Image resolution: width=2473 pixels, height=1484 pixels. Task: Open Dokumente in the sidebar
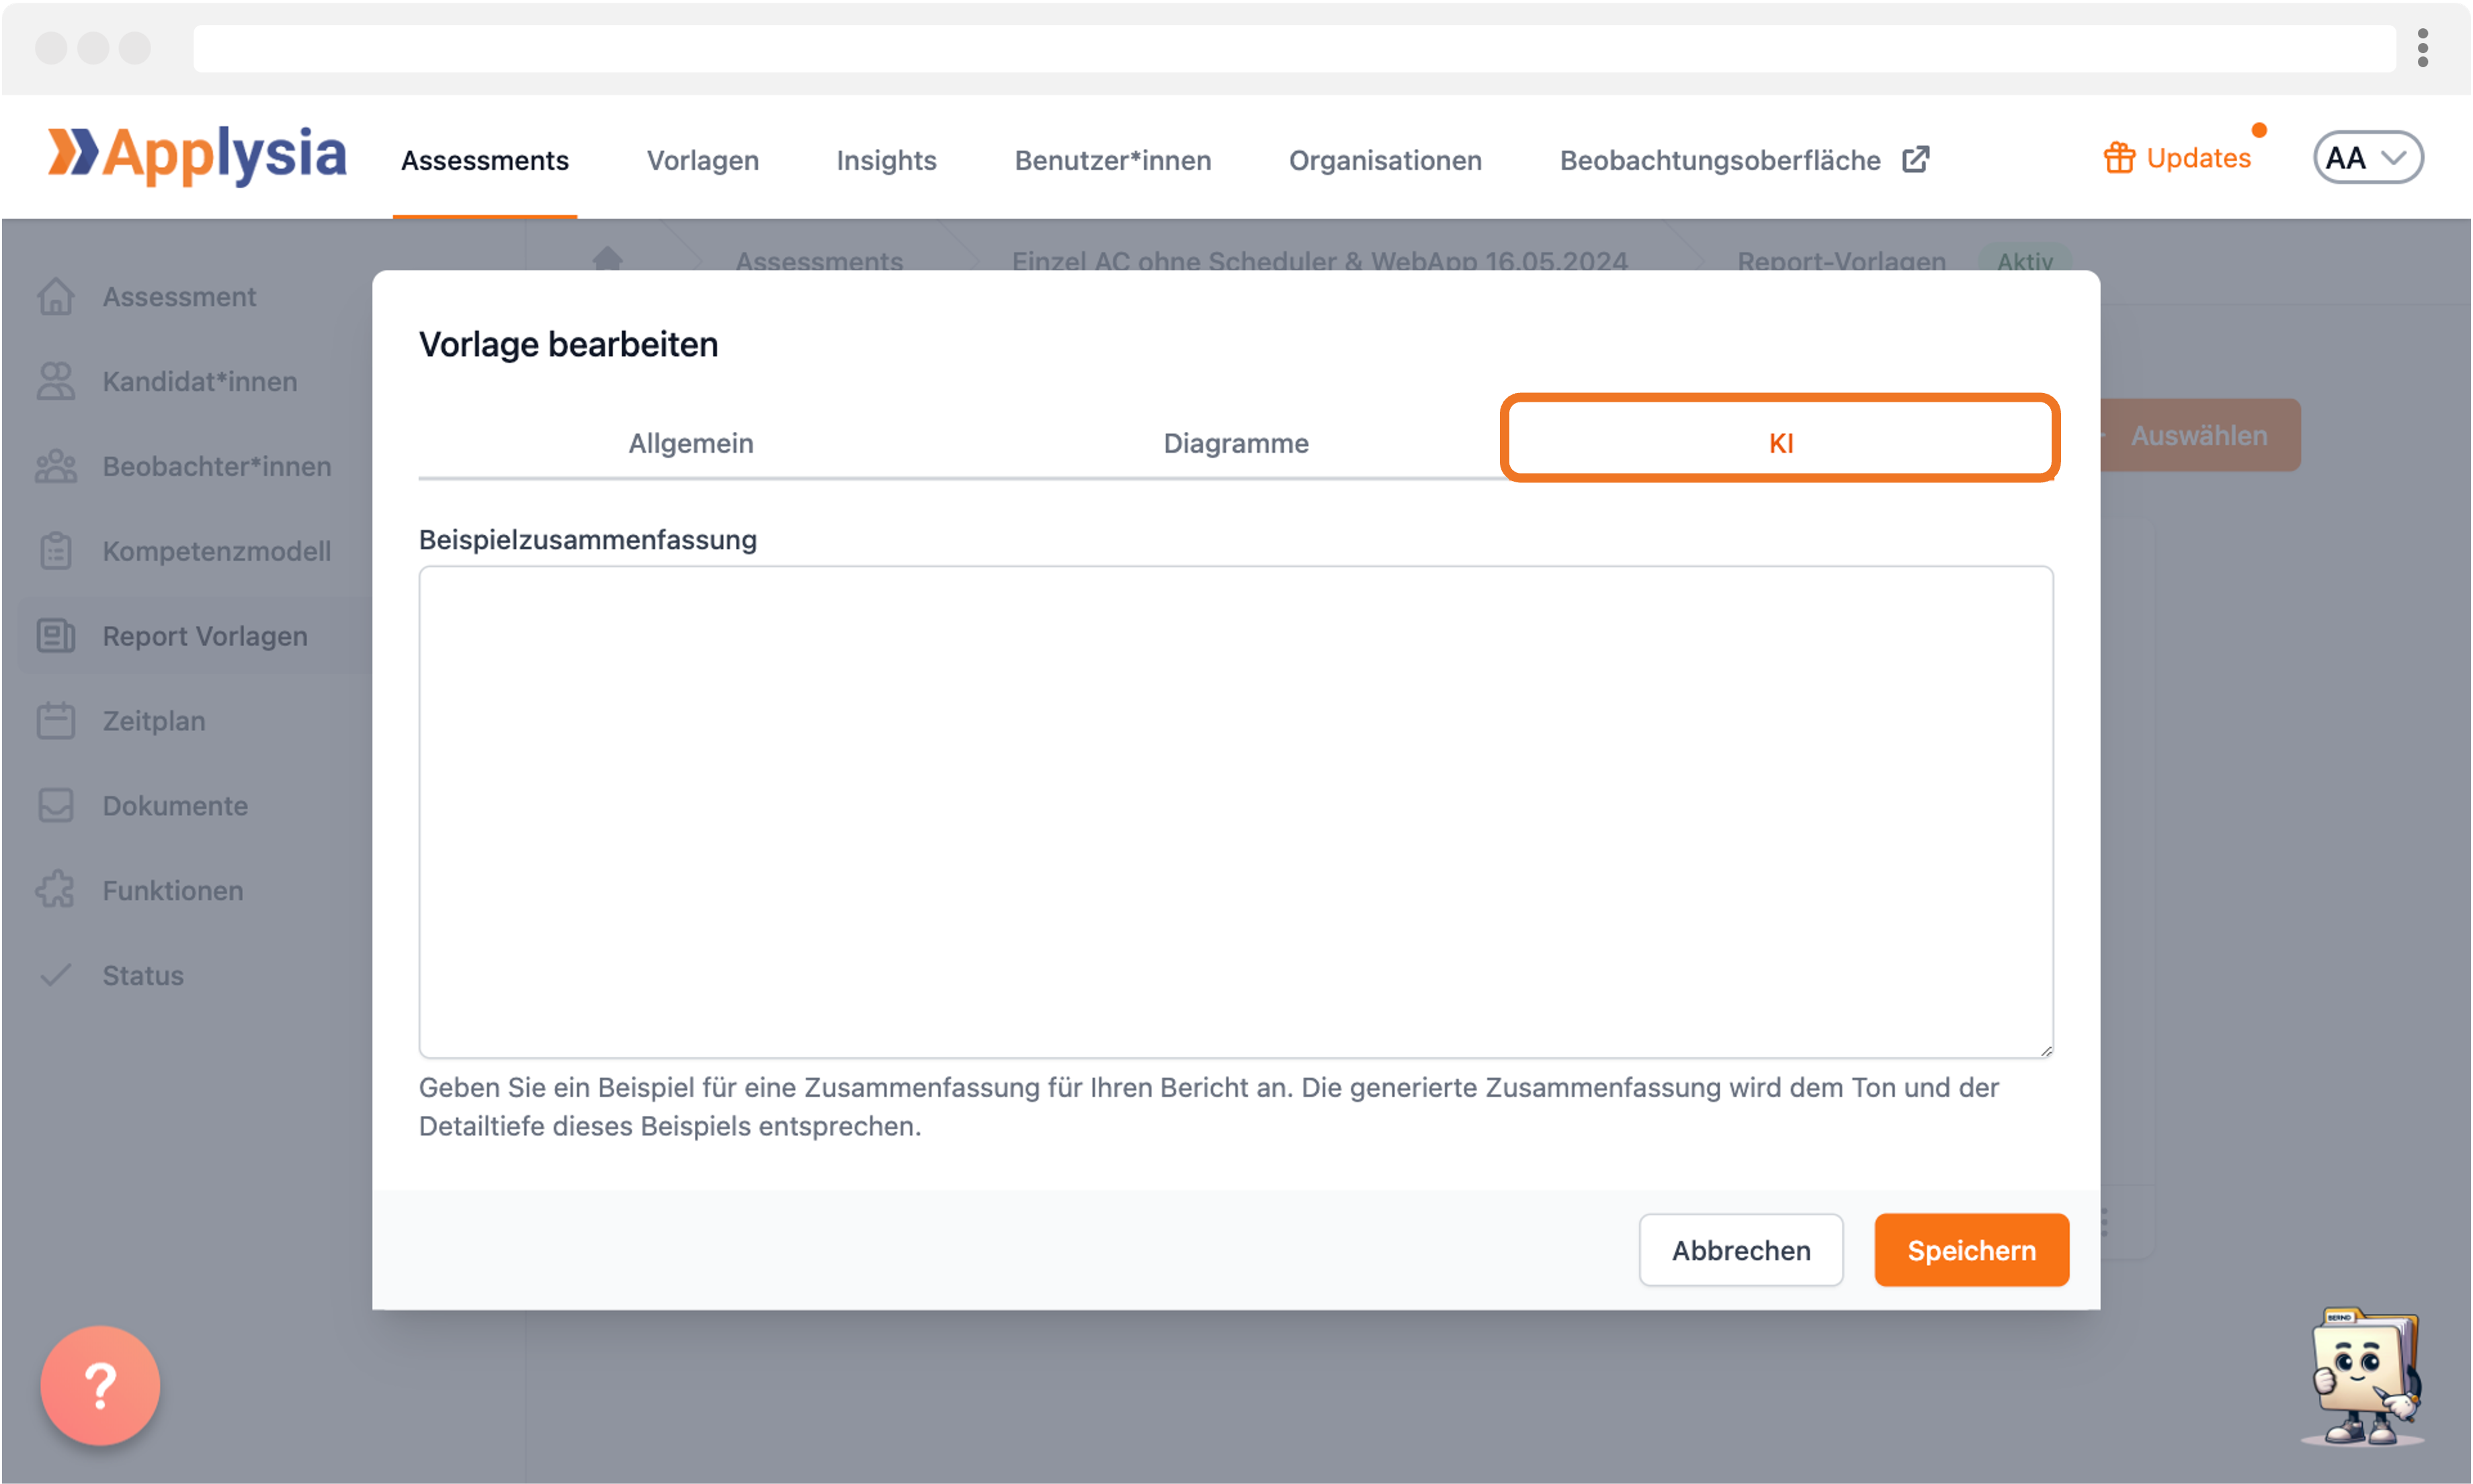[x=175, y=806]
